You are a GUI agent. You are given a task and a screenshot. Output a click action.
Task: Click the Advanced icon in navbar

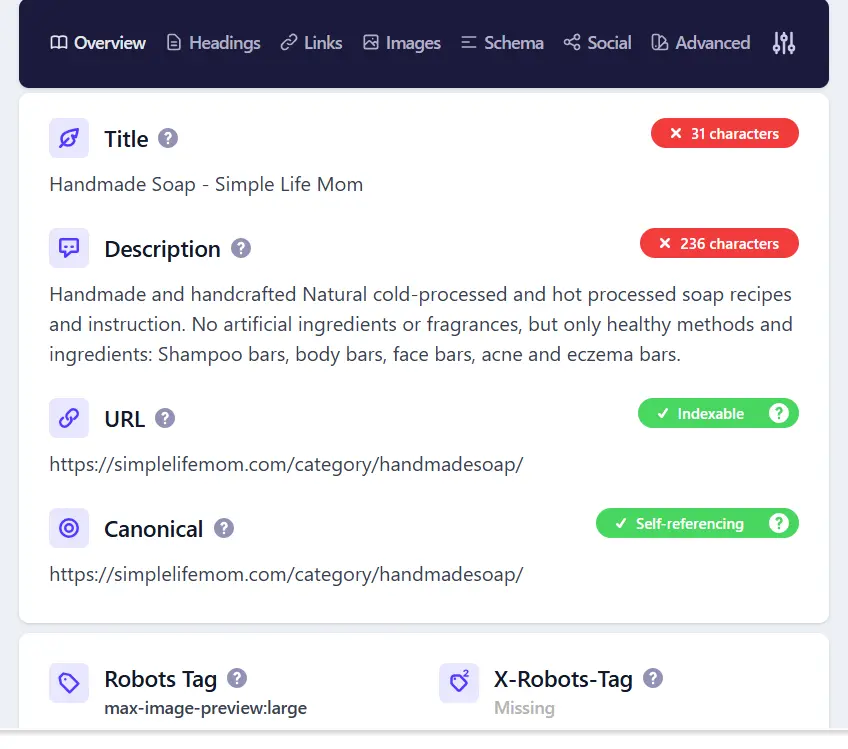click(659, 42)
